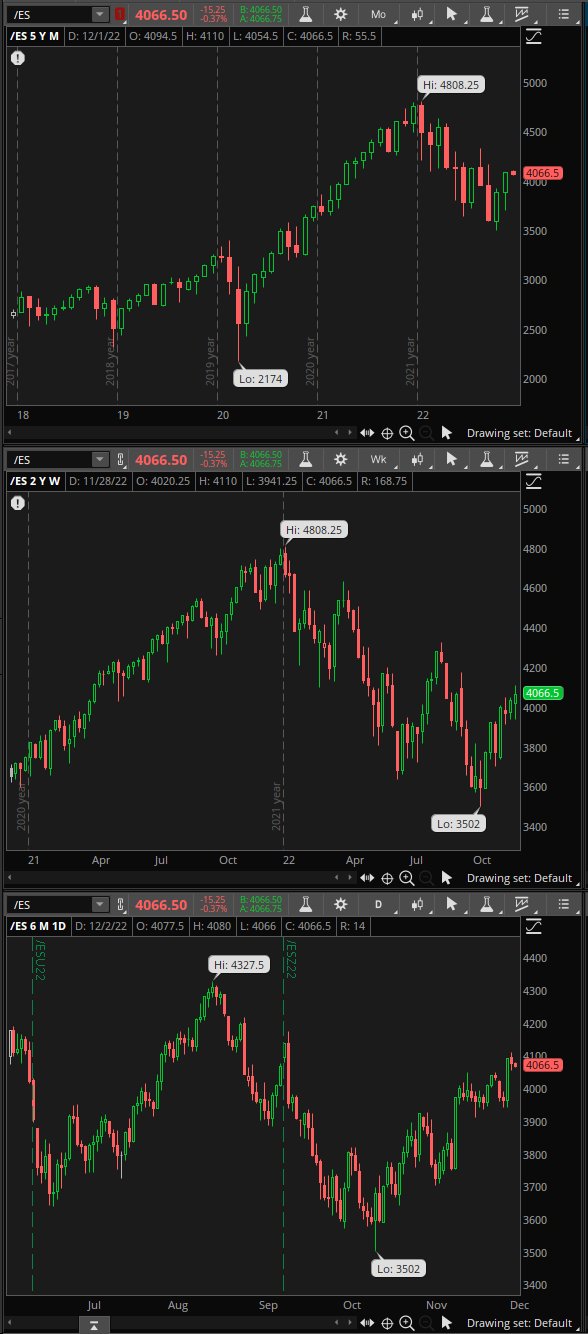Open Edit Studies flask in weekly chart toolbar
Image resolution: width=588 pixels, height=1334 pixels.
click(304, 460)
